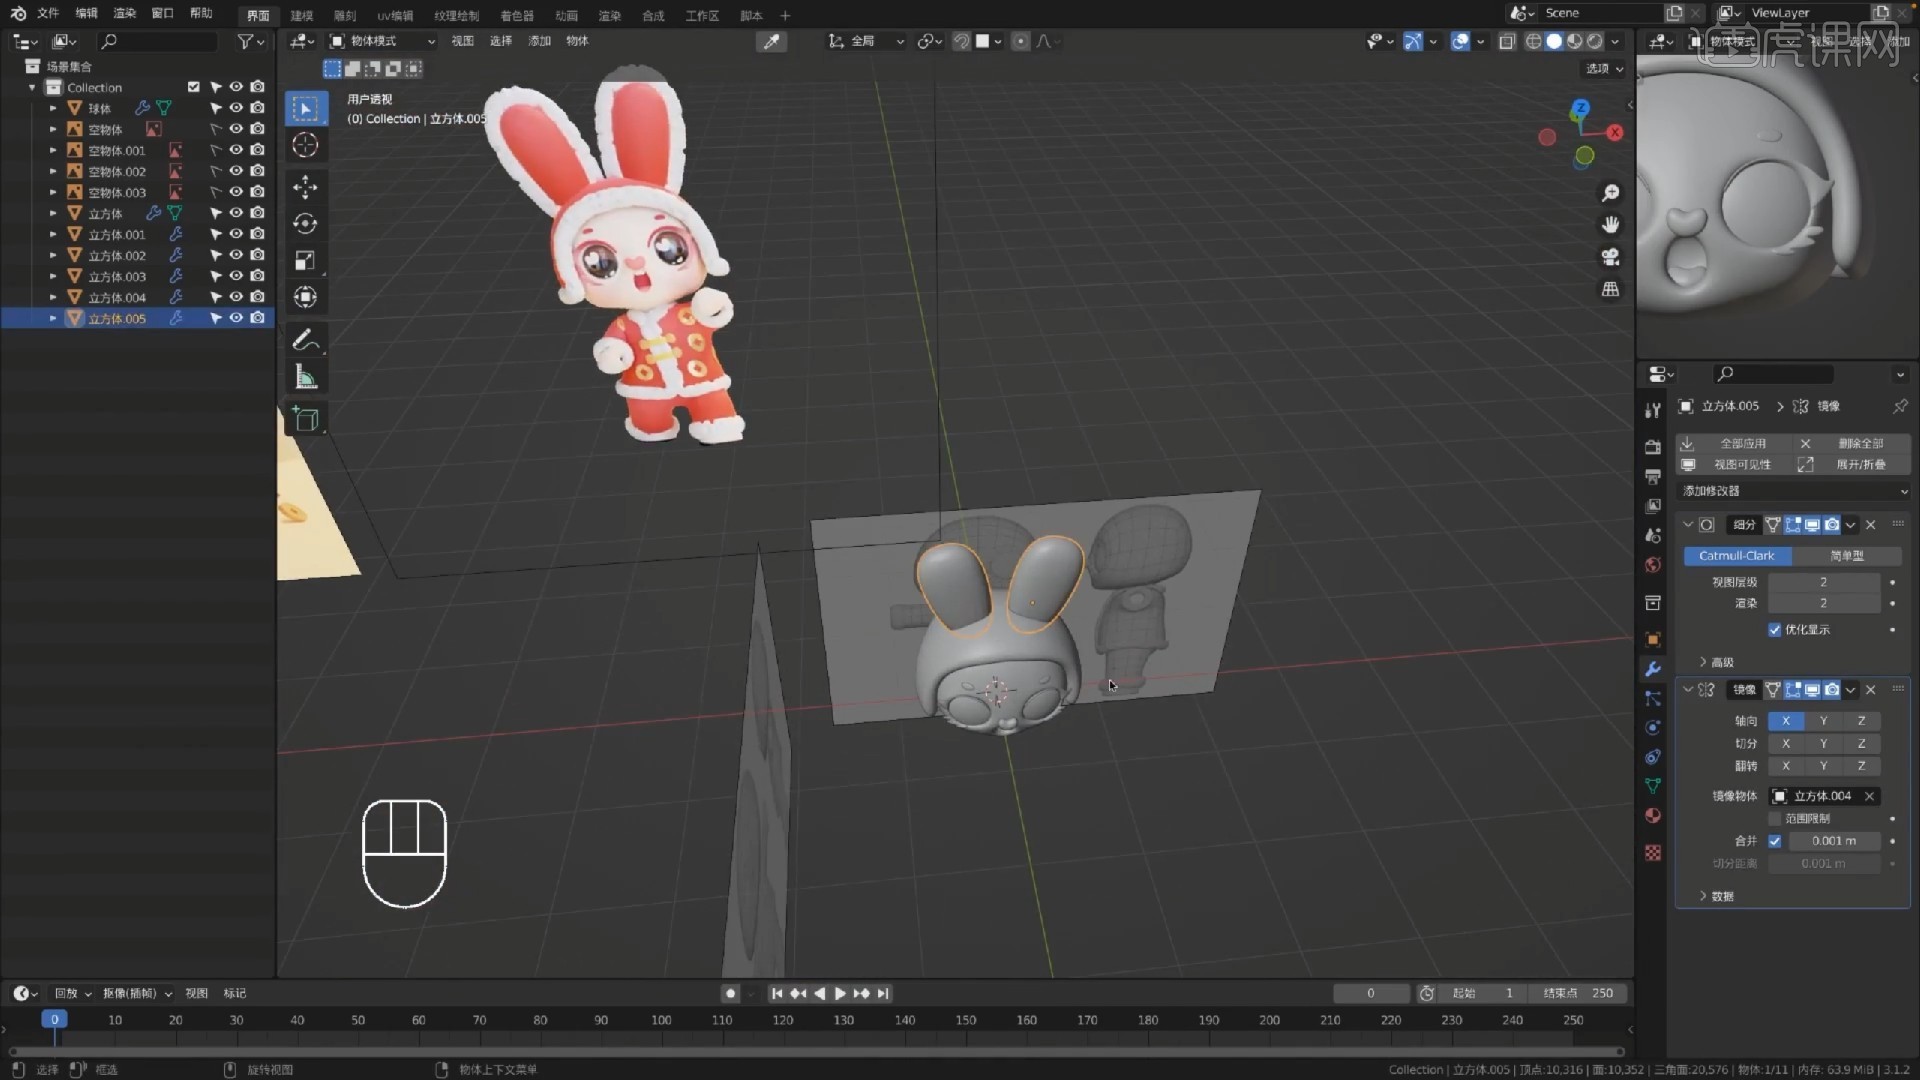Screen dimensions: 1920x1080
Task: Collapse the 细分 modifier panel
Action: tap(1688, 525)
